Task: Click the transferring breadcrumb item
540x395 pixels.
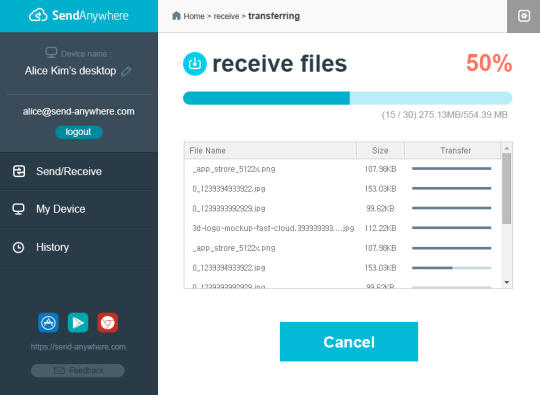Action: [x=274, y=16]
